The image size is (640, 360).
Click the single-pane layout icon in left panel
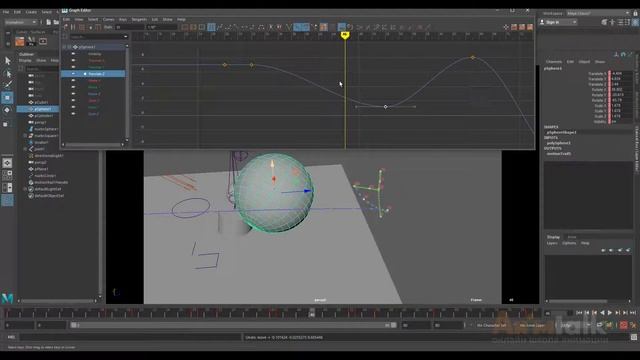[7, 163]
